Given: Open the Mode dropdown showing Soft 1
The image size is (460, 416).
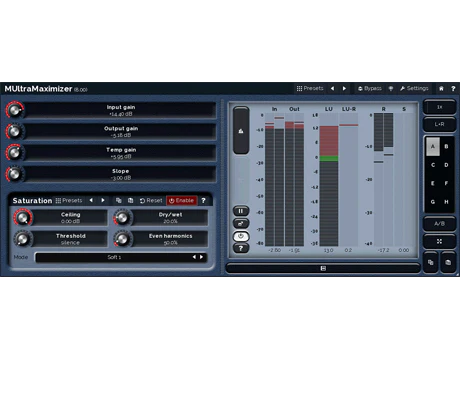Looking at the screenshot, I should tap(114, 257).
